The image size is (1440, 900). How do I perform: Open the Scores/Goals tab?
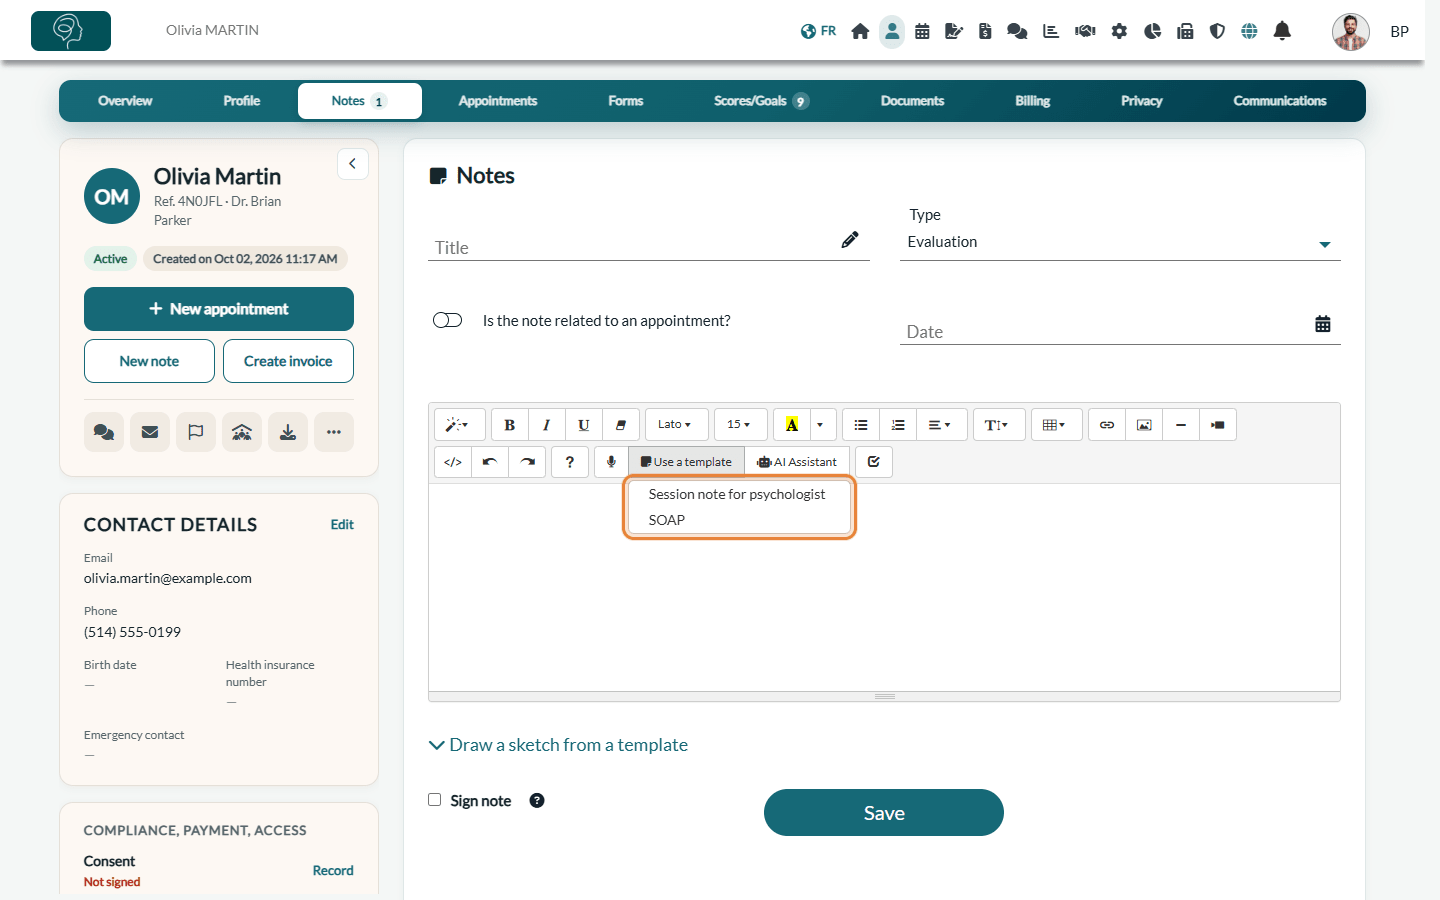coord(761,101)
